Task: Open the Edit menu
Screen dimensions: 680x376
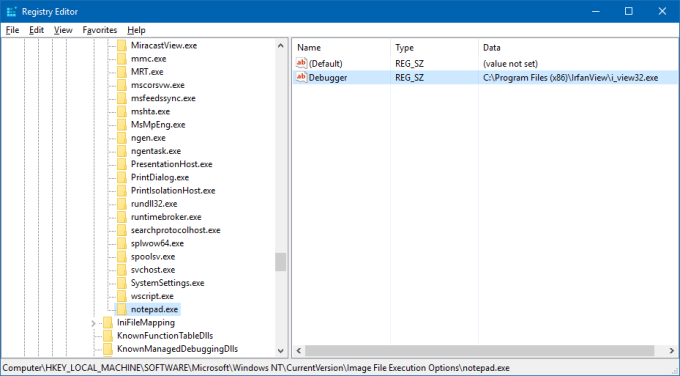Action: pyautogui.click(x=36, y=30)
